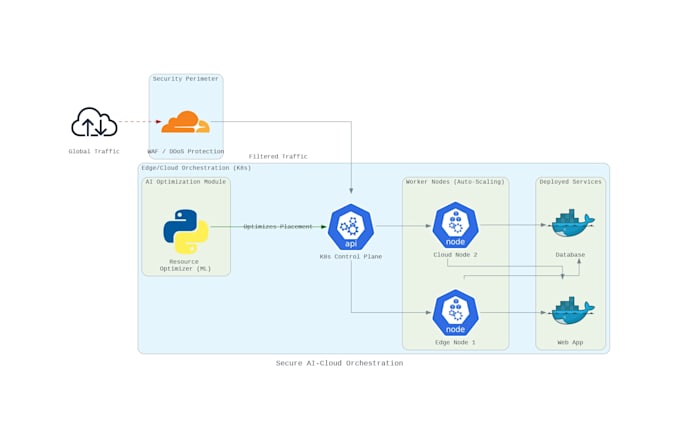The width and height of the screenshot is (680, 440).
Task: Click the Python Resource Optimizer icon
Action: coord(186,231)
